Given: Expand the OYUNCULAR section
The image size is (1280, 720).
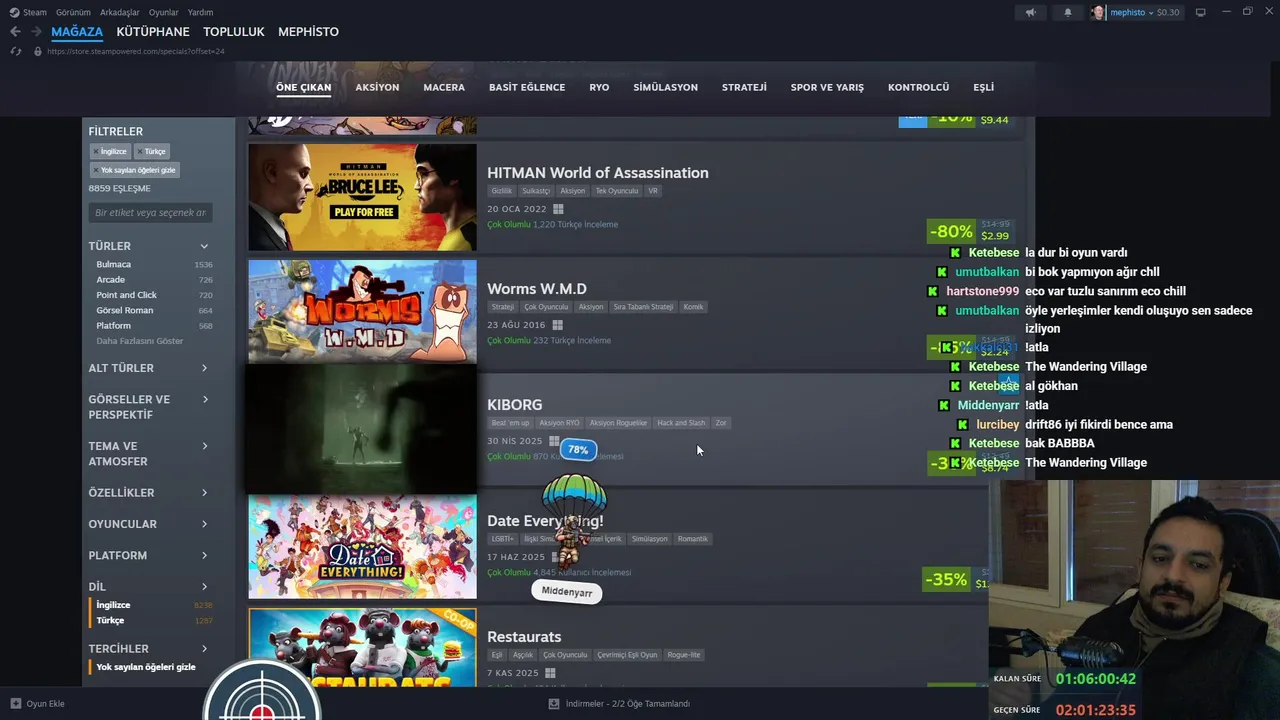Looking at the screenshot, I should [149, 524].
